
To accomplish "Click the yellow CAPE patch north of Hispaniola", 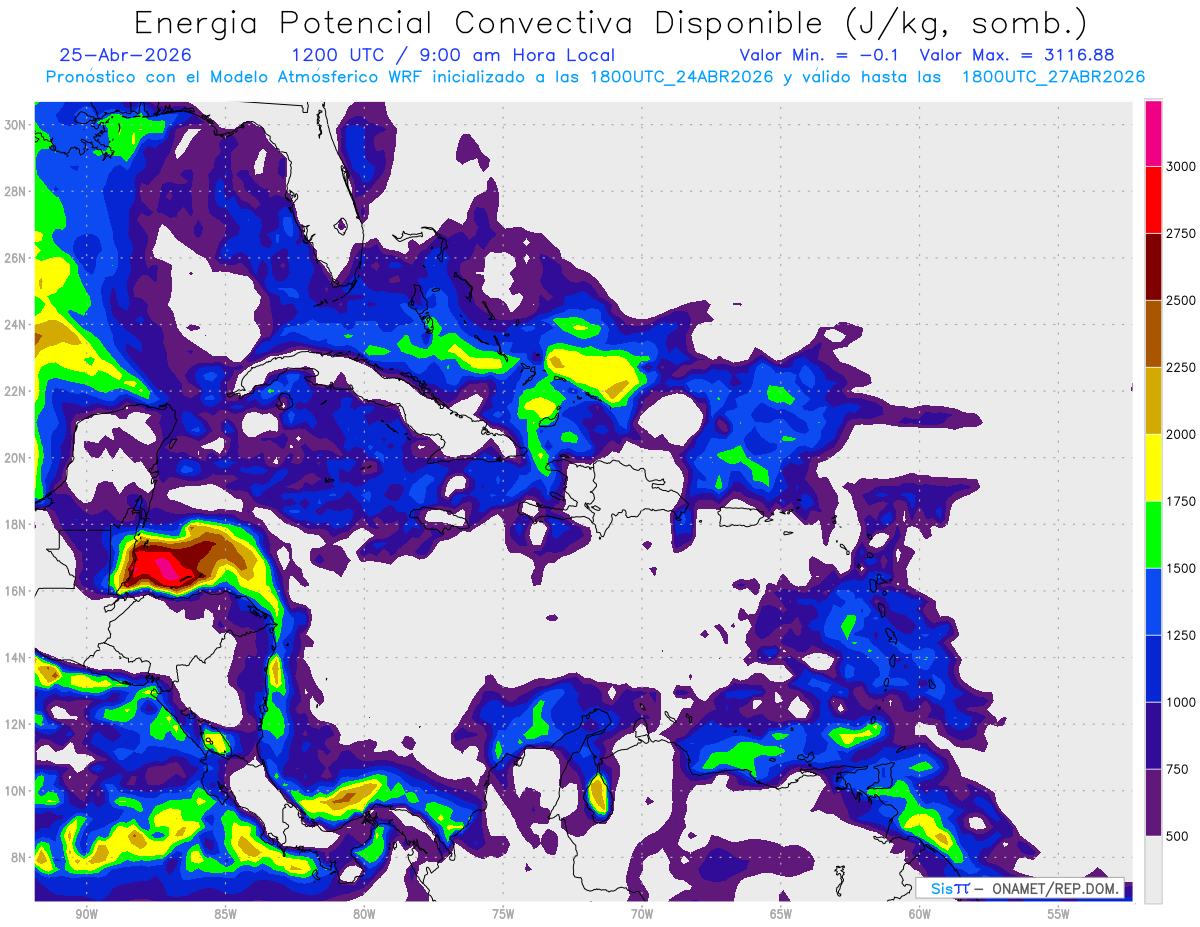I will click(592, 372).
